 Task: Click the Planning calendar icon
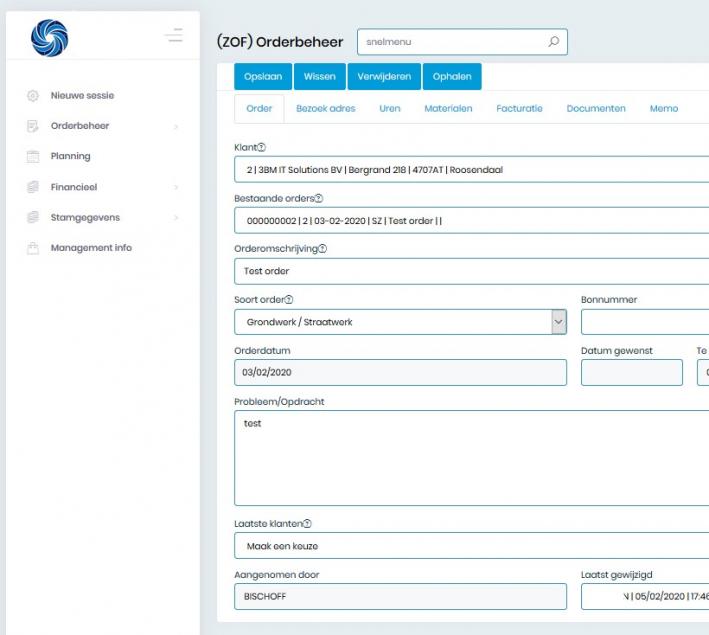click(32, 157)
